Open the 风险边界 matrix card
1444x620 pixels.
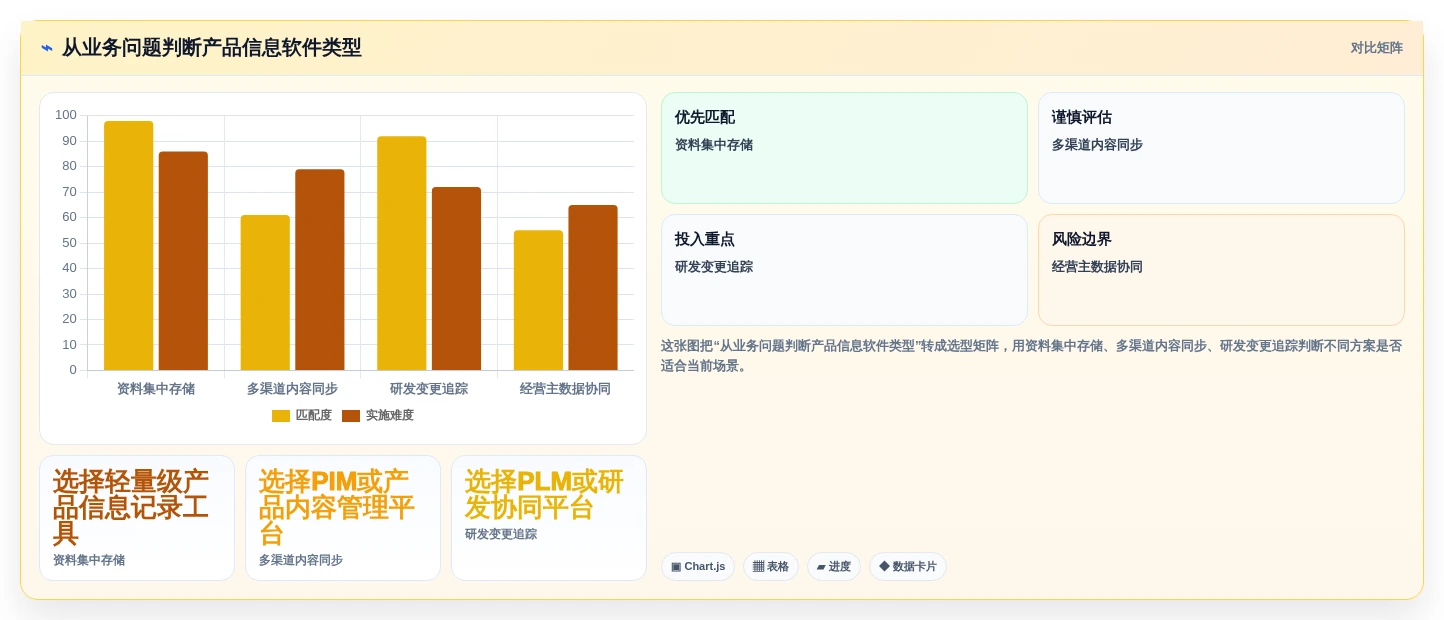coord(1221,270)
